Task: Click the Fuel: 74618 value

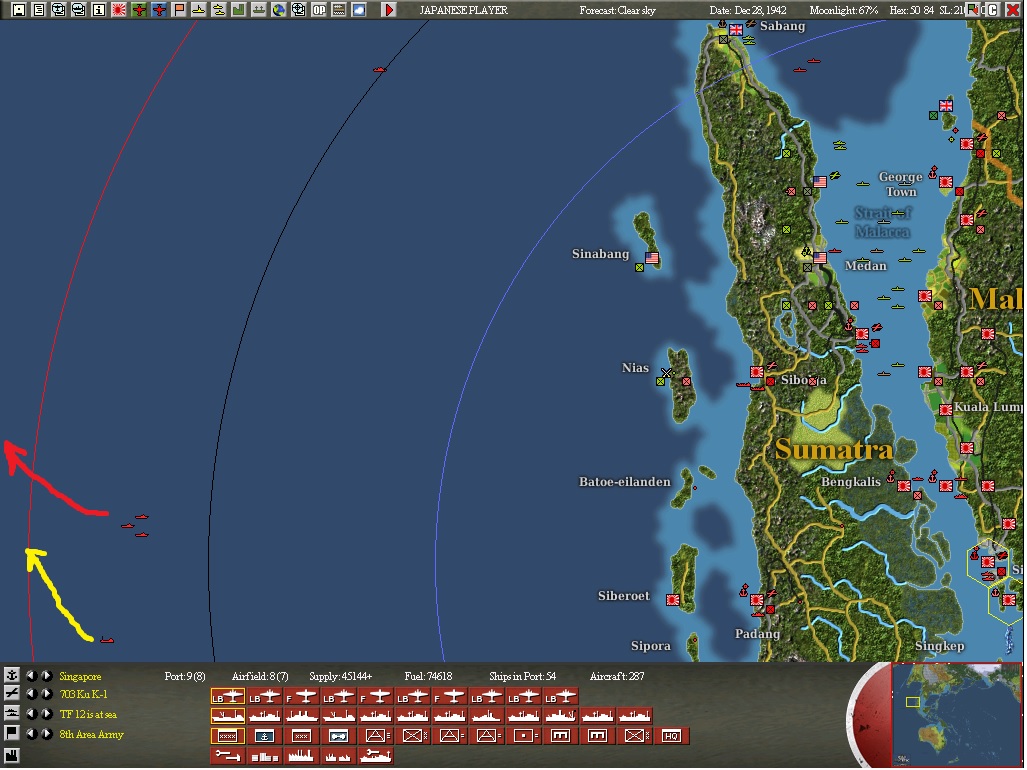Action: [428, 676]
